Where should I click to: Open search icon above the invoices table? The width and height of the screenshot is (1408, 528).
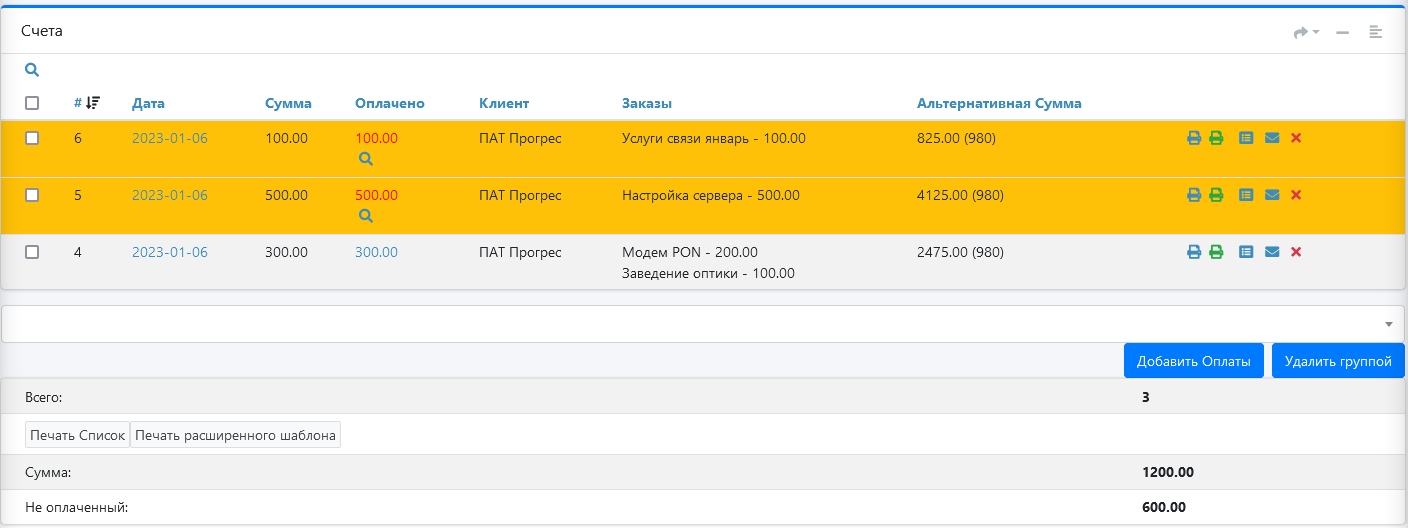pyautogui.click(x=32, y=70)
